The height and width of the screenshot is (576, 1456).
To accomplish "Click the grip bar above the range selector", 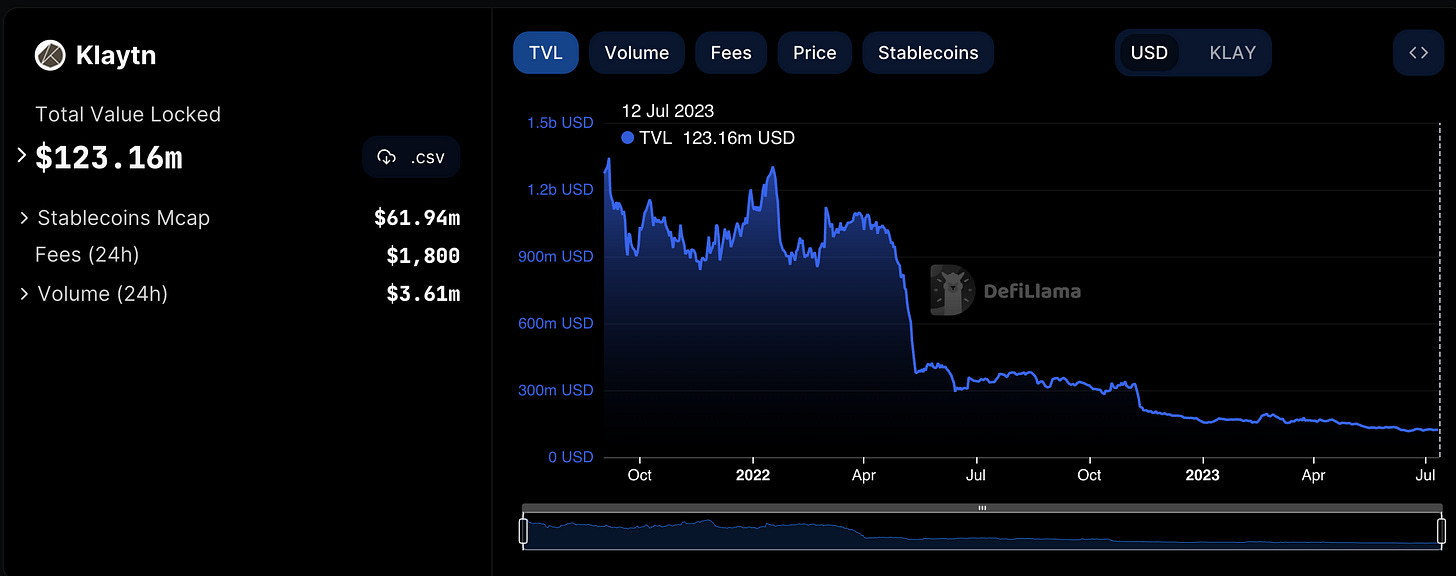I will click(x=982, y=508).
